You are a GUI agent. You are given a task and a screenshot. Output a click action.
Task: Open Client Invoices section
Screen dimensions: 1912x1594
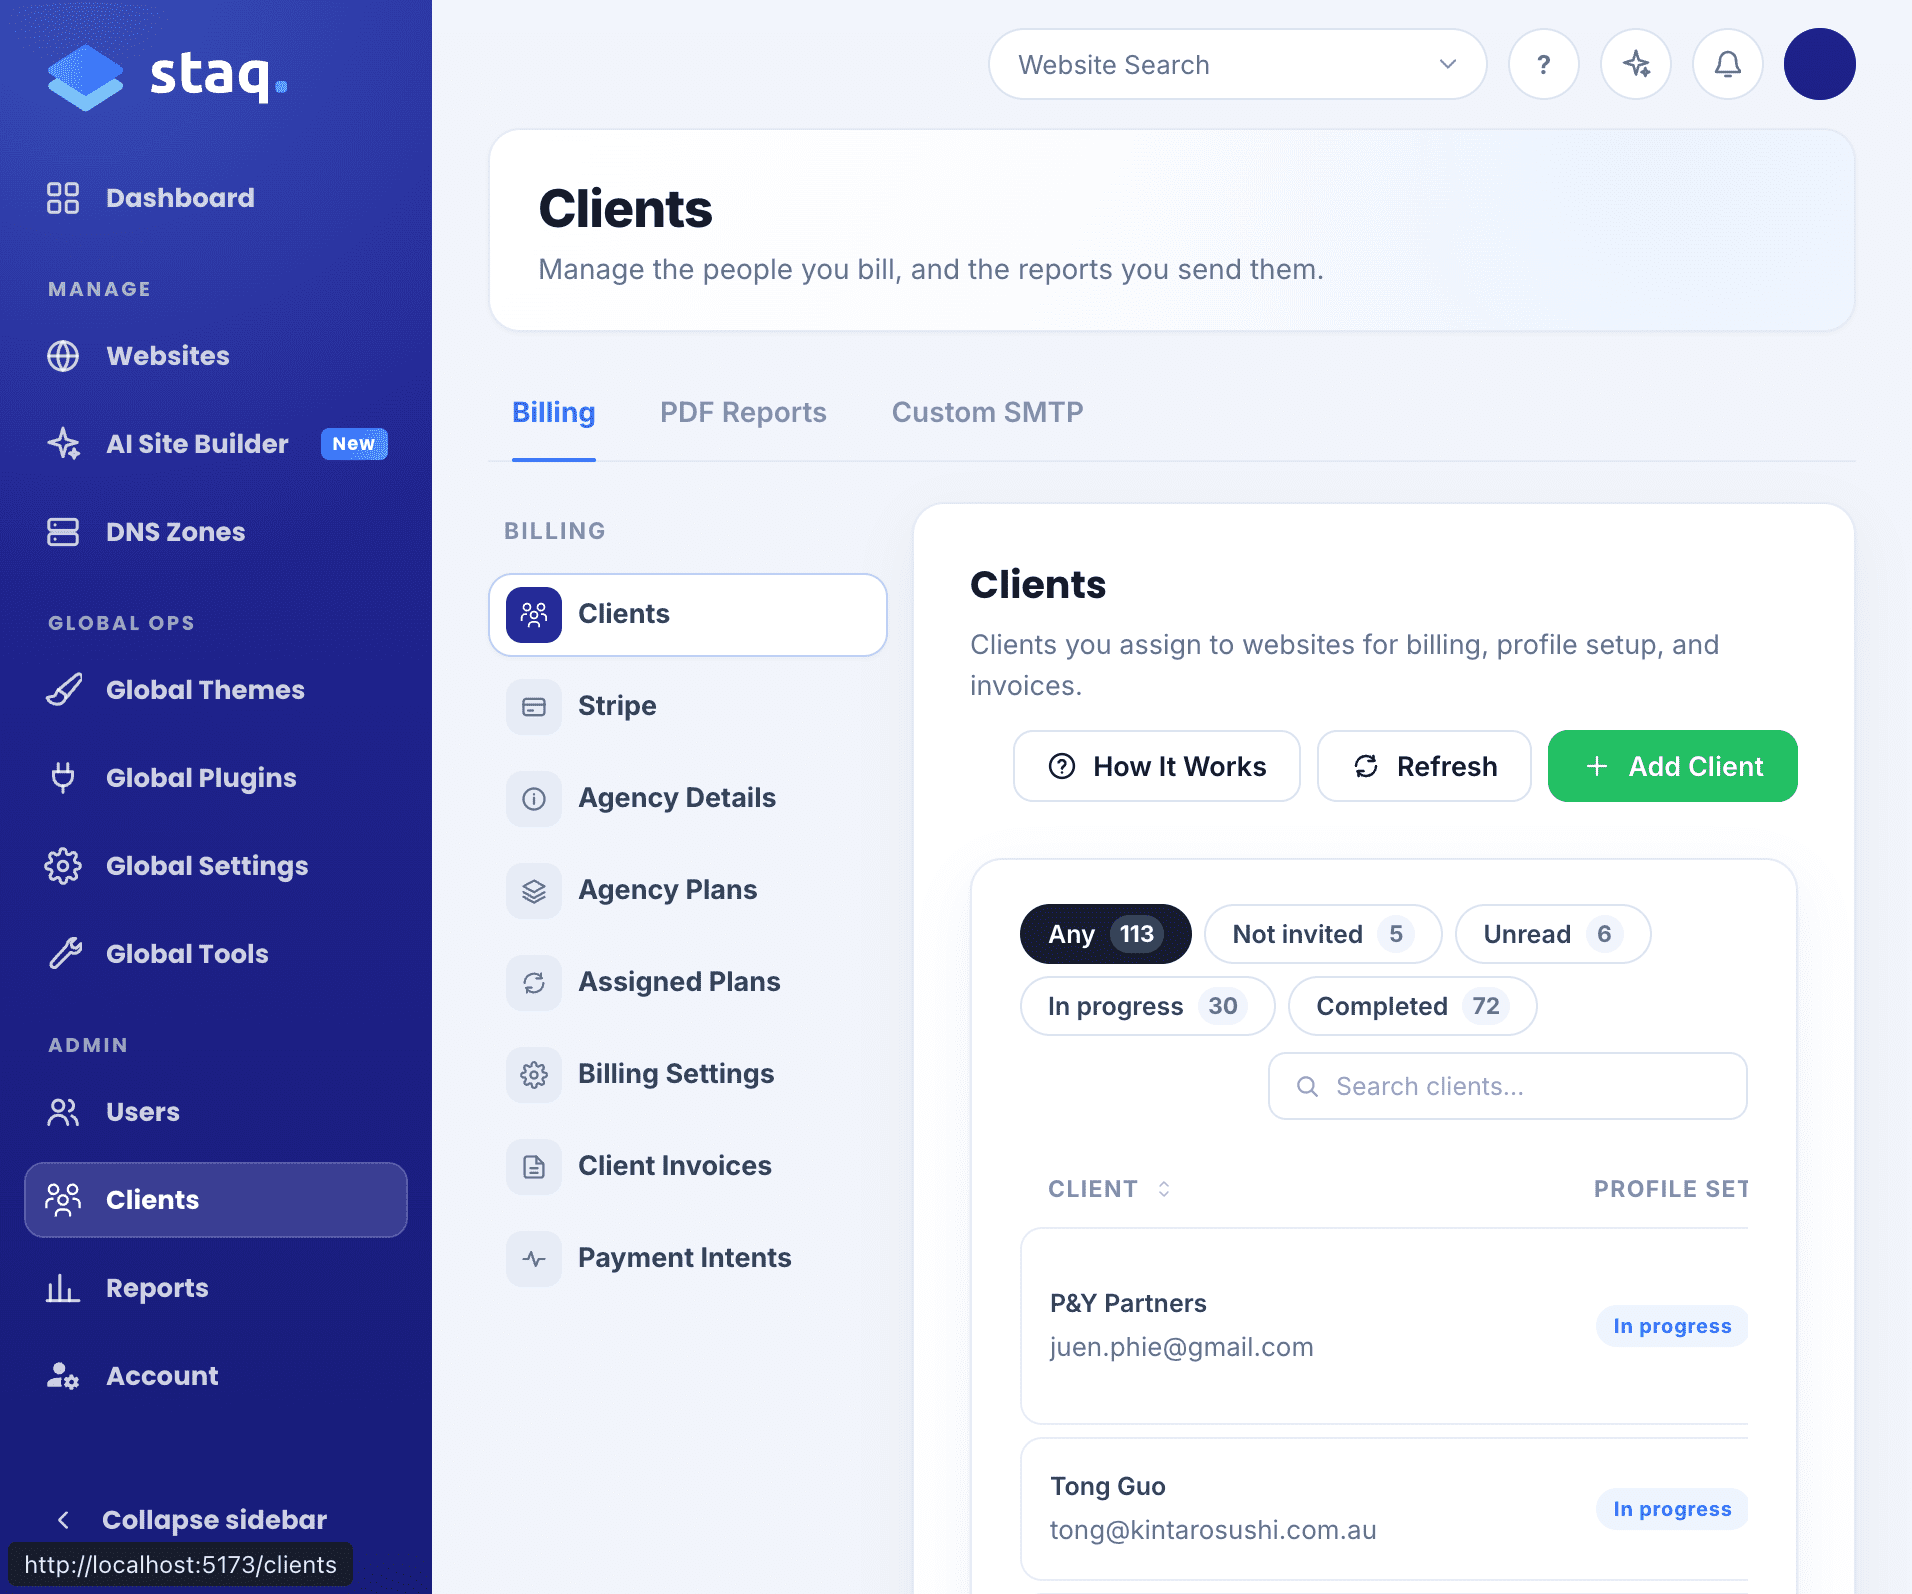[688, 1167]
